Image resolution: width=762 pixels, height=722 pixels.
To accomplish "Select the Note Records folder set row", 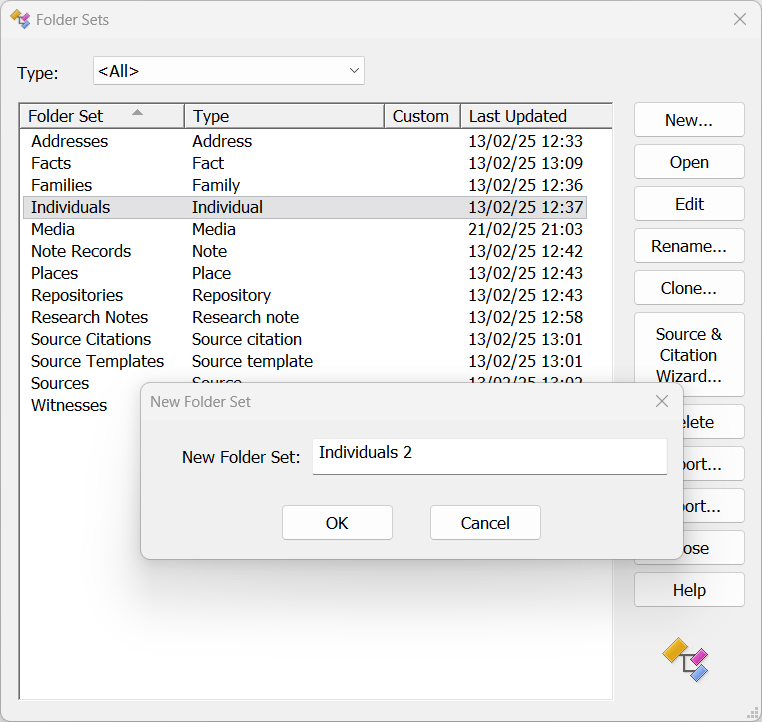I will [x=305, y=251].
